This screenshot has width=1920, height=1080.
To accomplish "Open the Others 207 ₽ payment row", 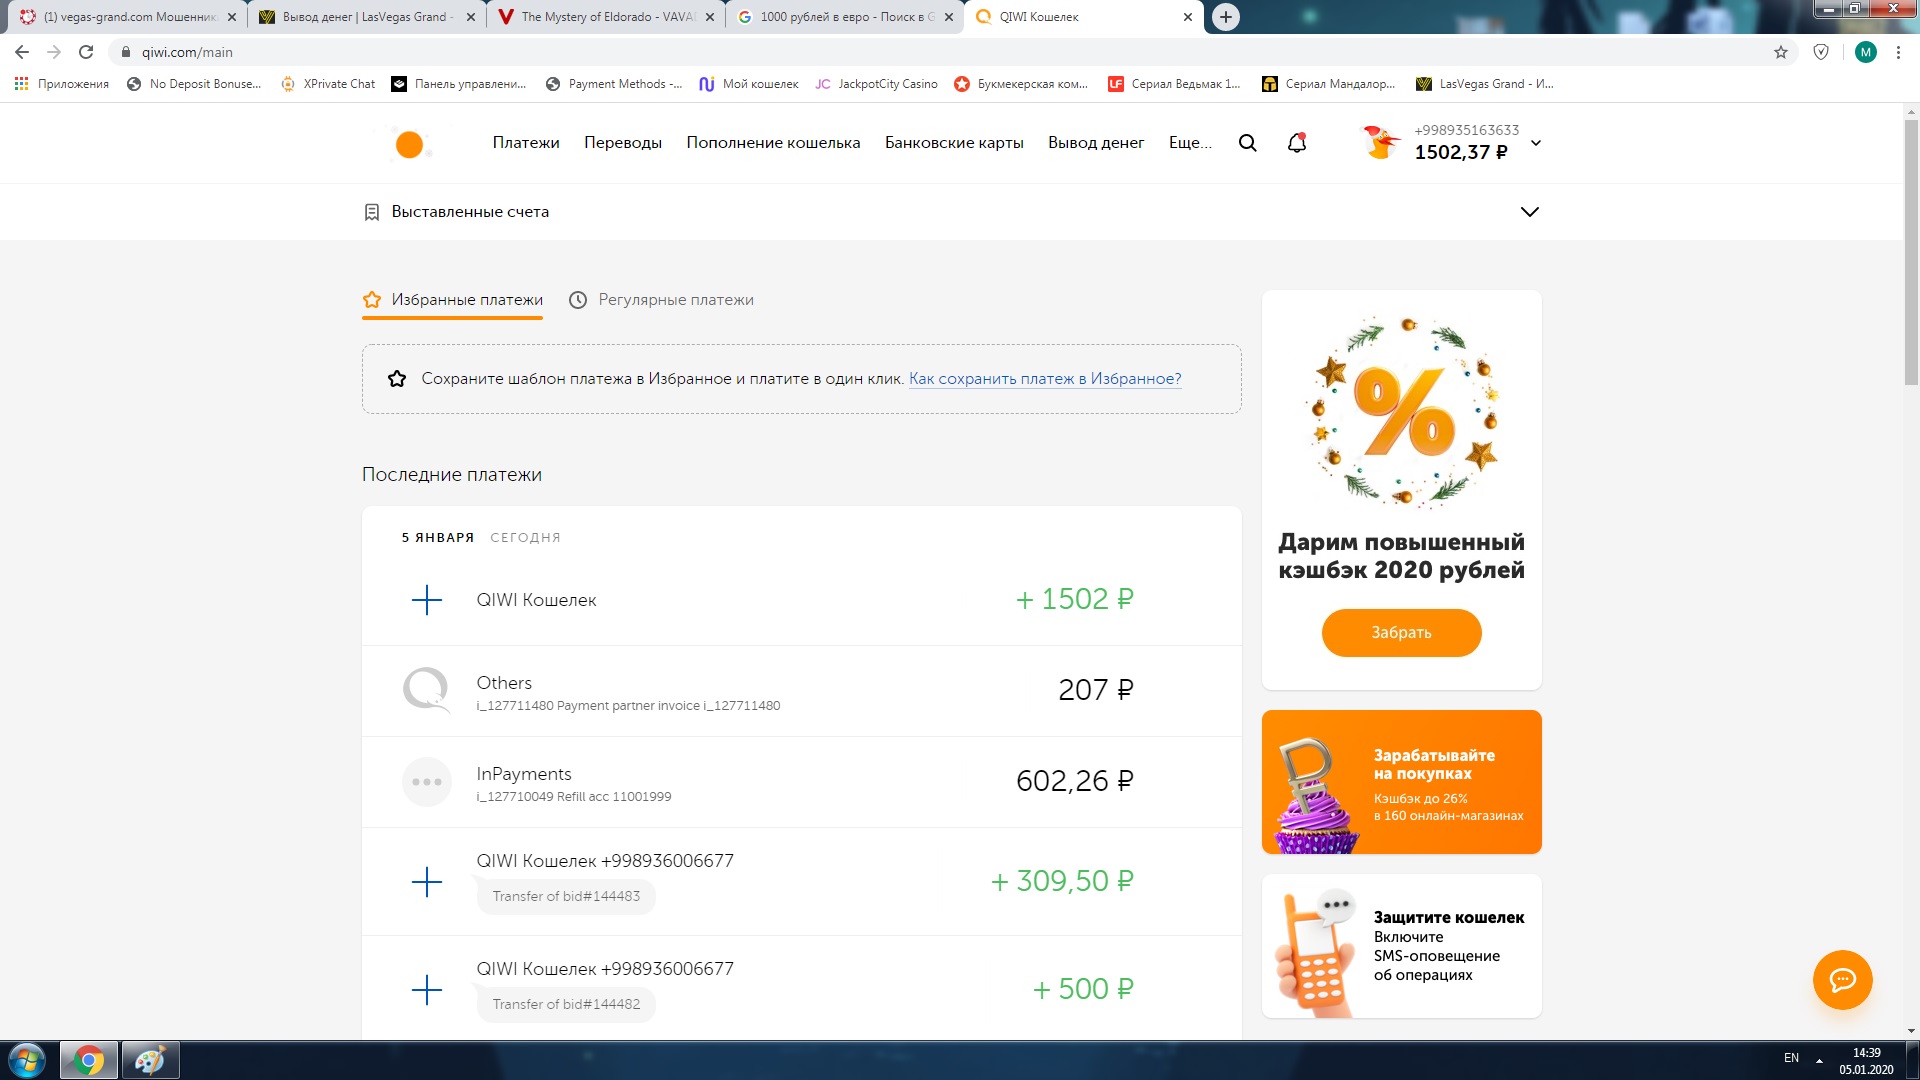I will 802,691.
